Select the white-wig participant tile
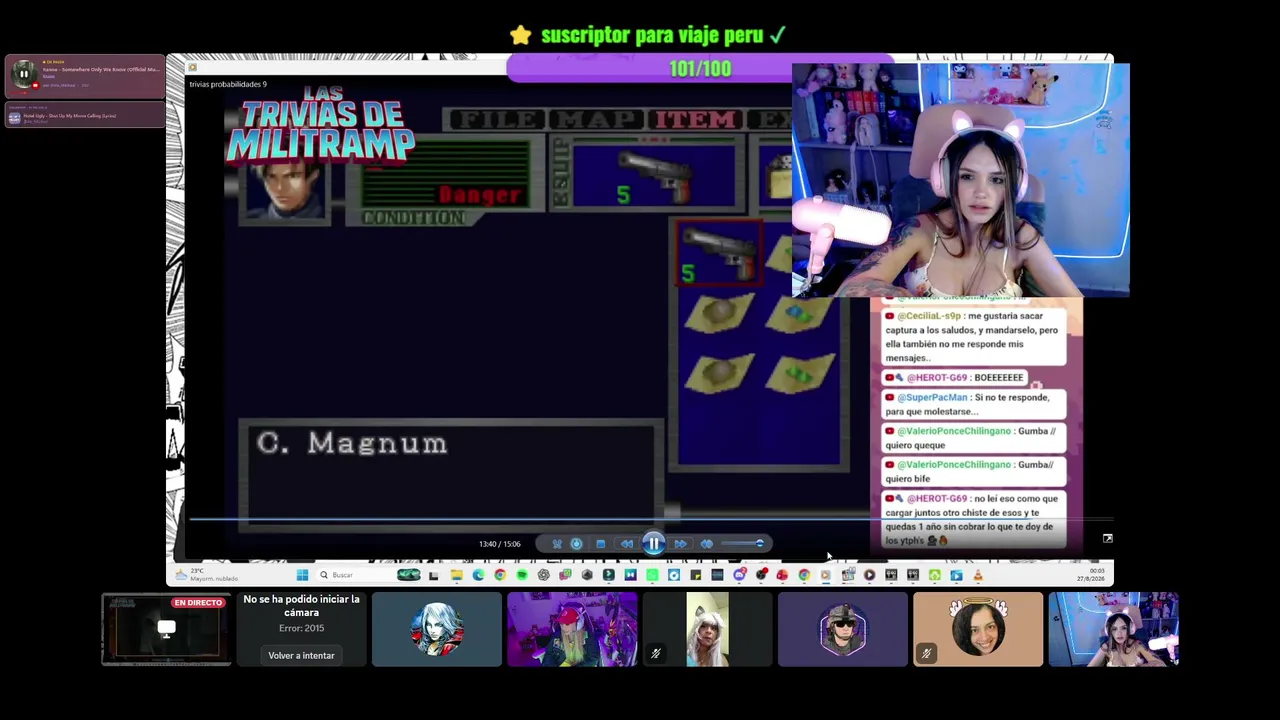This screenshot has height=720, width=1280. tap(707, 629)
